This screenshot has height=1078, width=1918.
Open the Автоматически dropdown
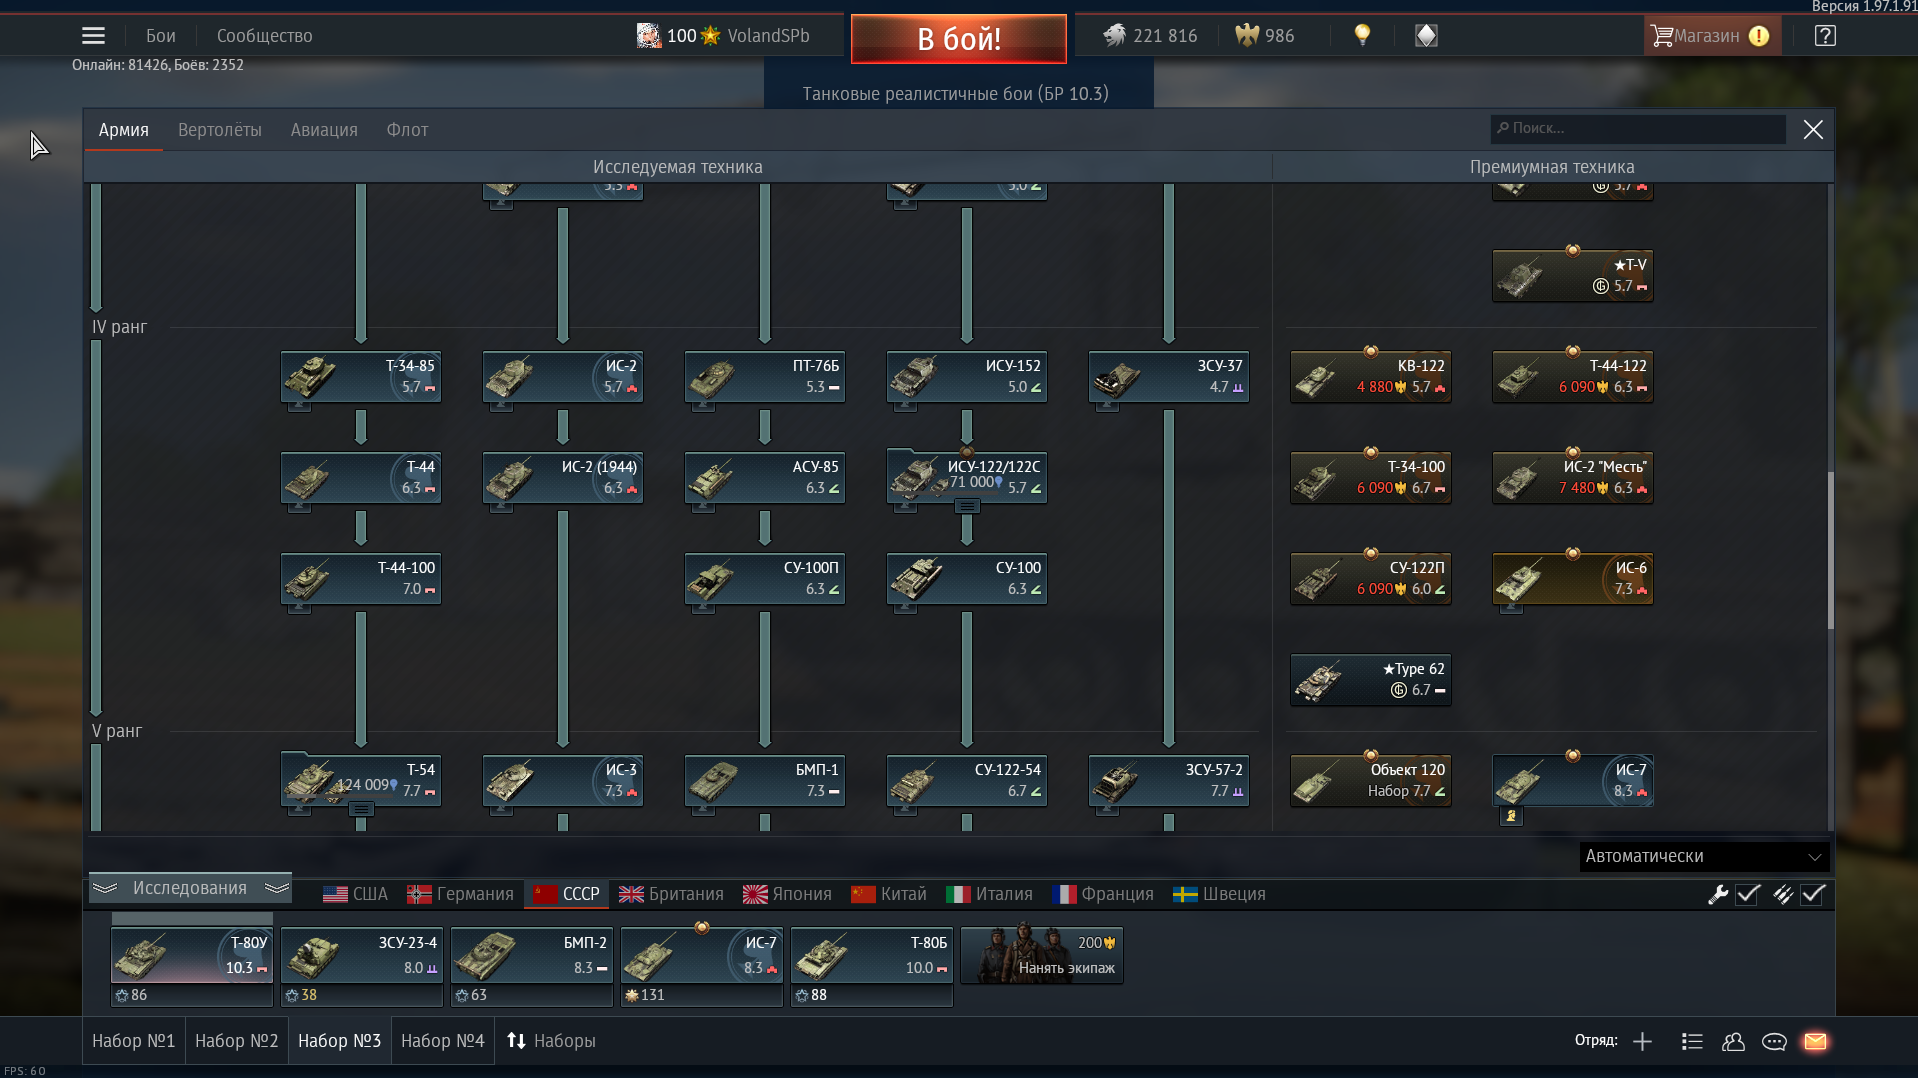pyautogui.click(x=1704, y=857)
